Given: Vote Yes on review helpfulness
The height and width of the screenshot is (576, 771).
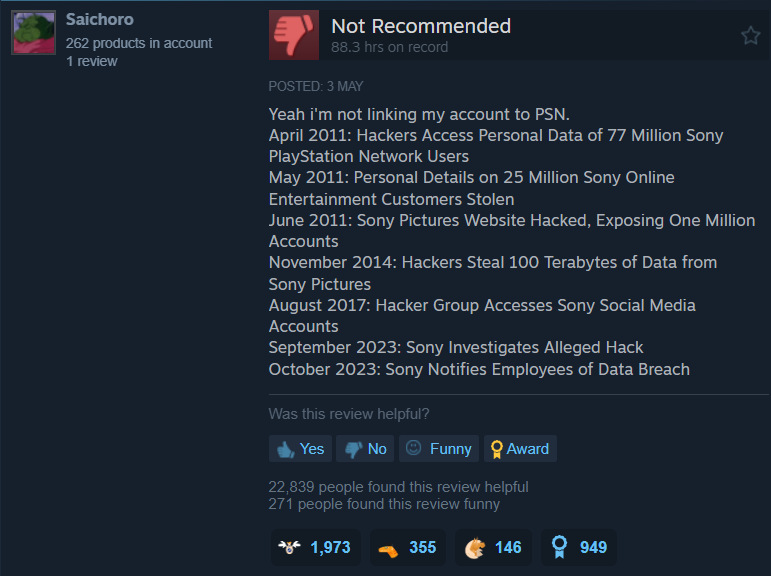Looking at the screenshot, I should pos(300,449).
